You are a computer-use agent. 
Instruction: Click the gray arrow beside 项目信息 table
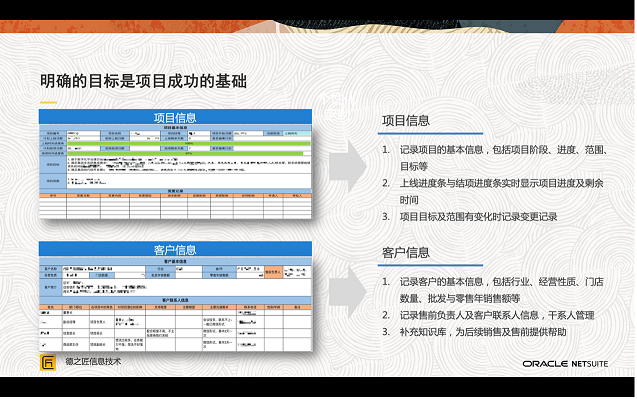click(x=348, y=167)
